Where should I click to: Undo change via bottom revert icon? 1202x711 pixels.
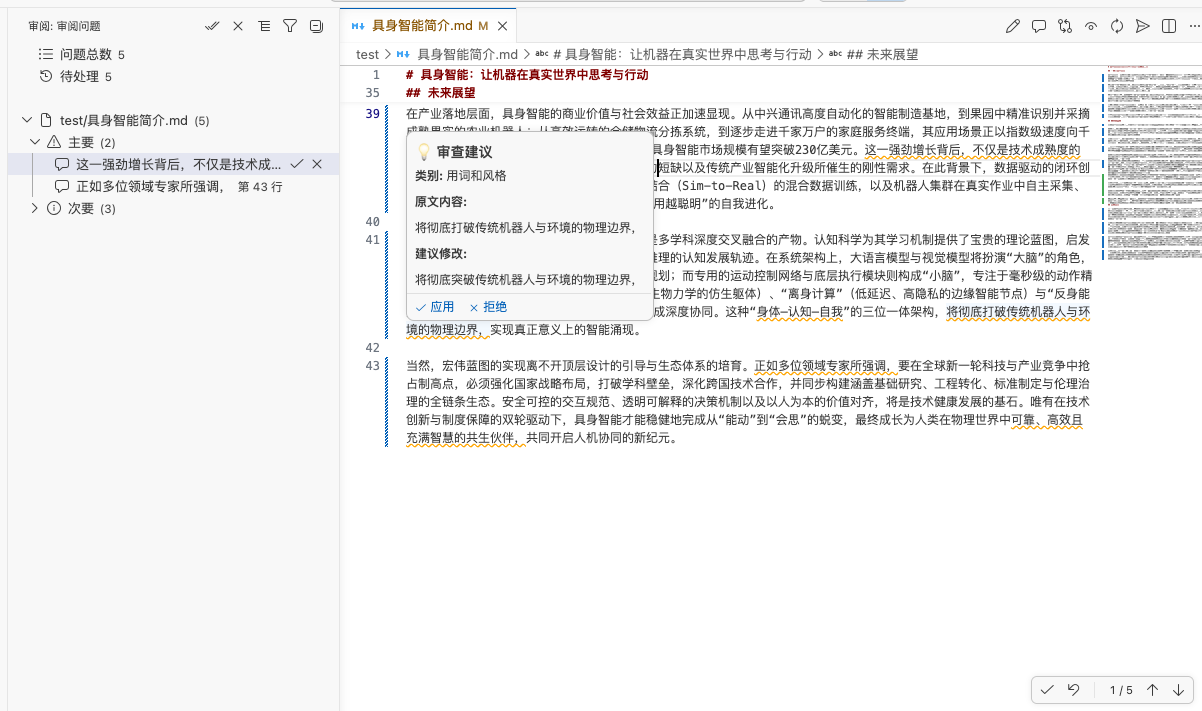click(1073, 690)
